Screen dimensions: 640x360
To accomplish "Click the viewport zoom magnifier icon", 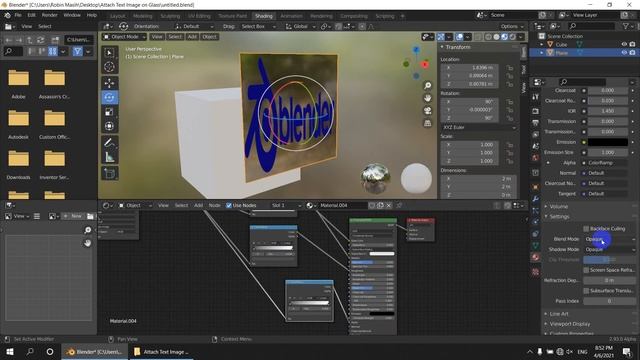I will click(x=427, y=85).
